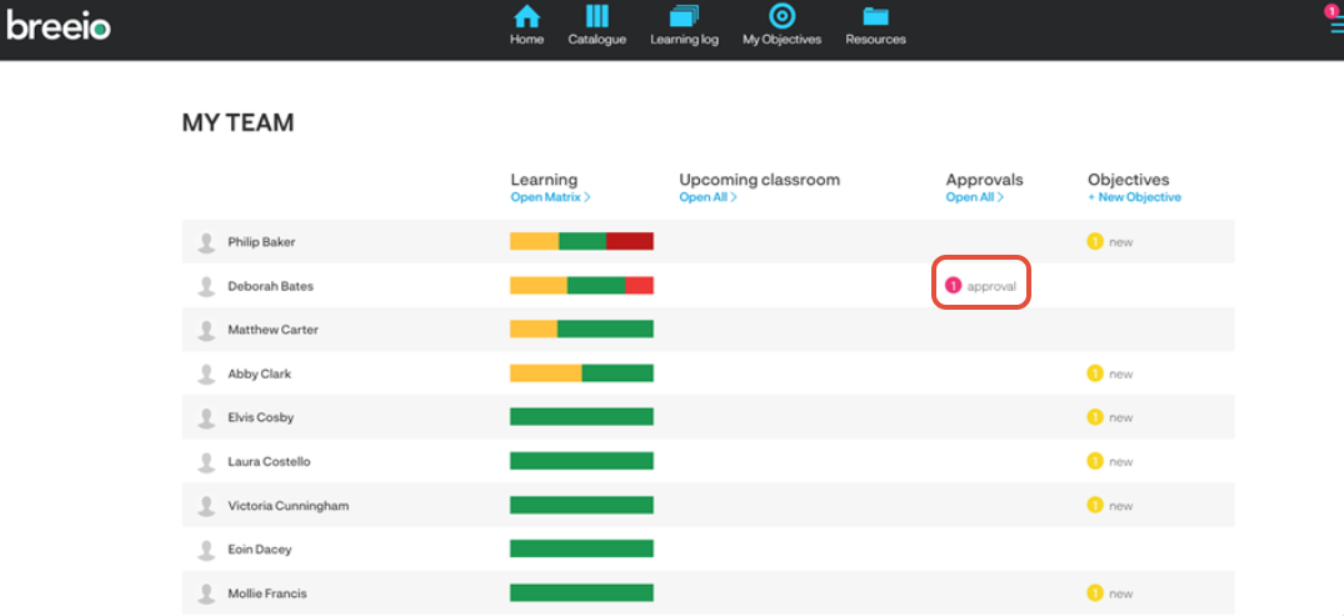Click the Objectives column header
Image resolution: width=1344 pixels, height=616 pixels.
1128,180
